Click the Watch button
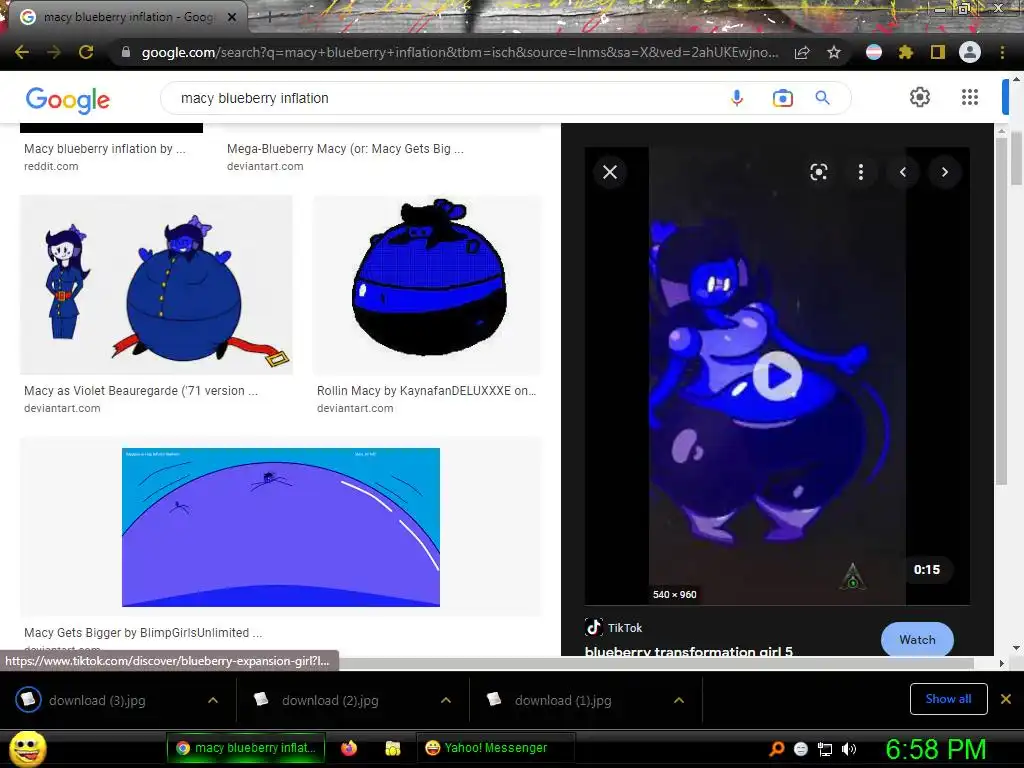The width and height of the screenshot is (1024, 768). click(x=917, y=640)
